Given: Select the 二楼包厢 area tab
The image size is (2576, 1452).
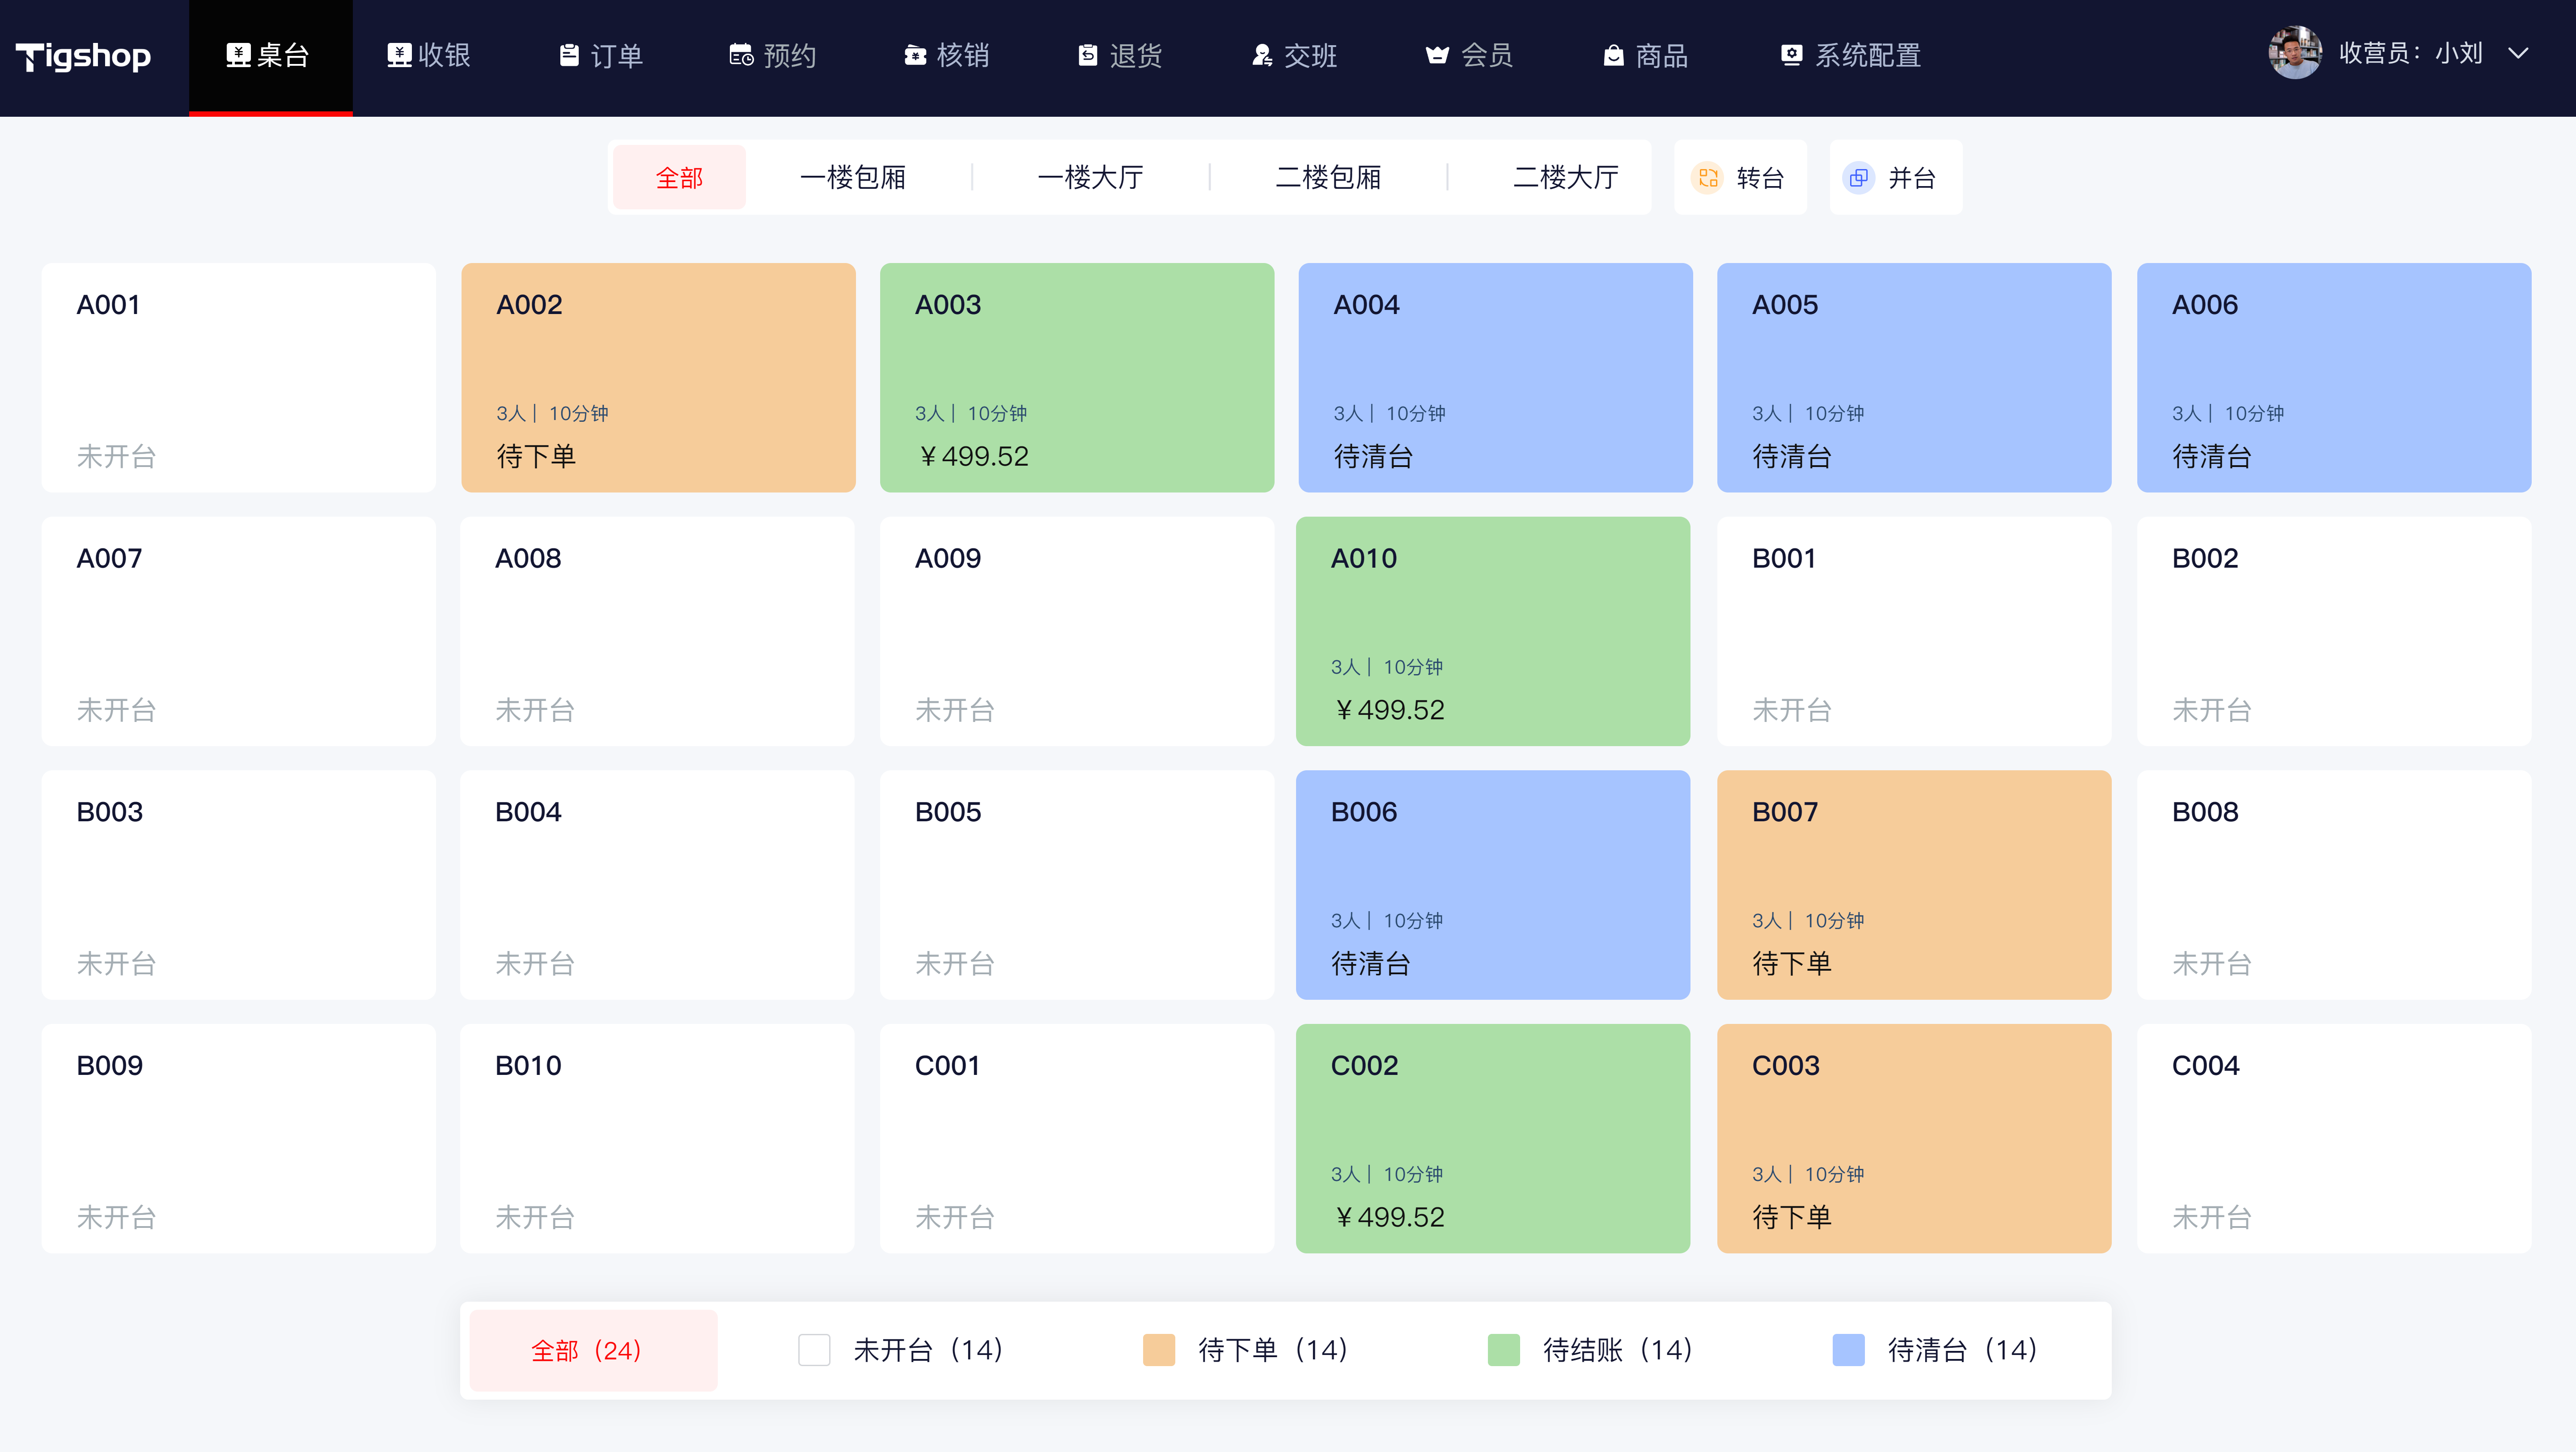Looking at the screenshot, I should (1328, 178).
